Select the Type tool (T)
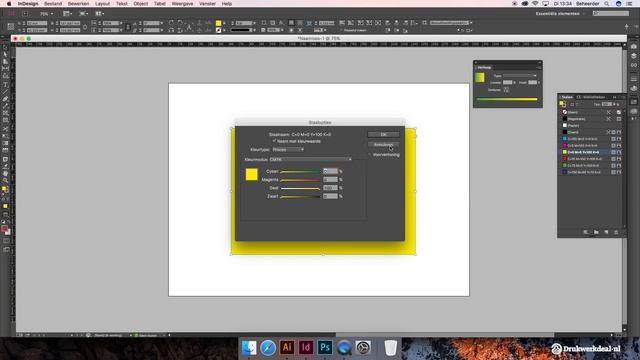This screenshot has width=640, height=360. 5,84
